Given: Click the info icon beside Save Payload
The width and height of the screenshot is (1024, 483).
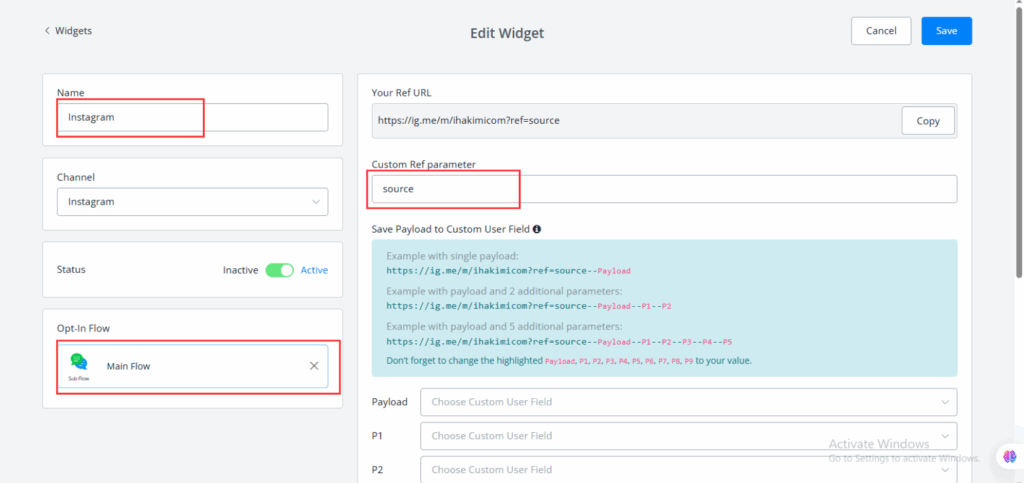Looking at the screenshot, I should [x=537, y=229].
